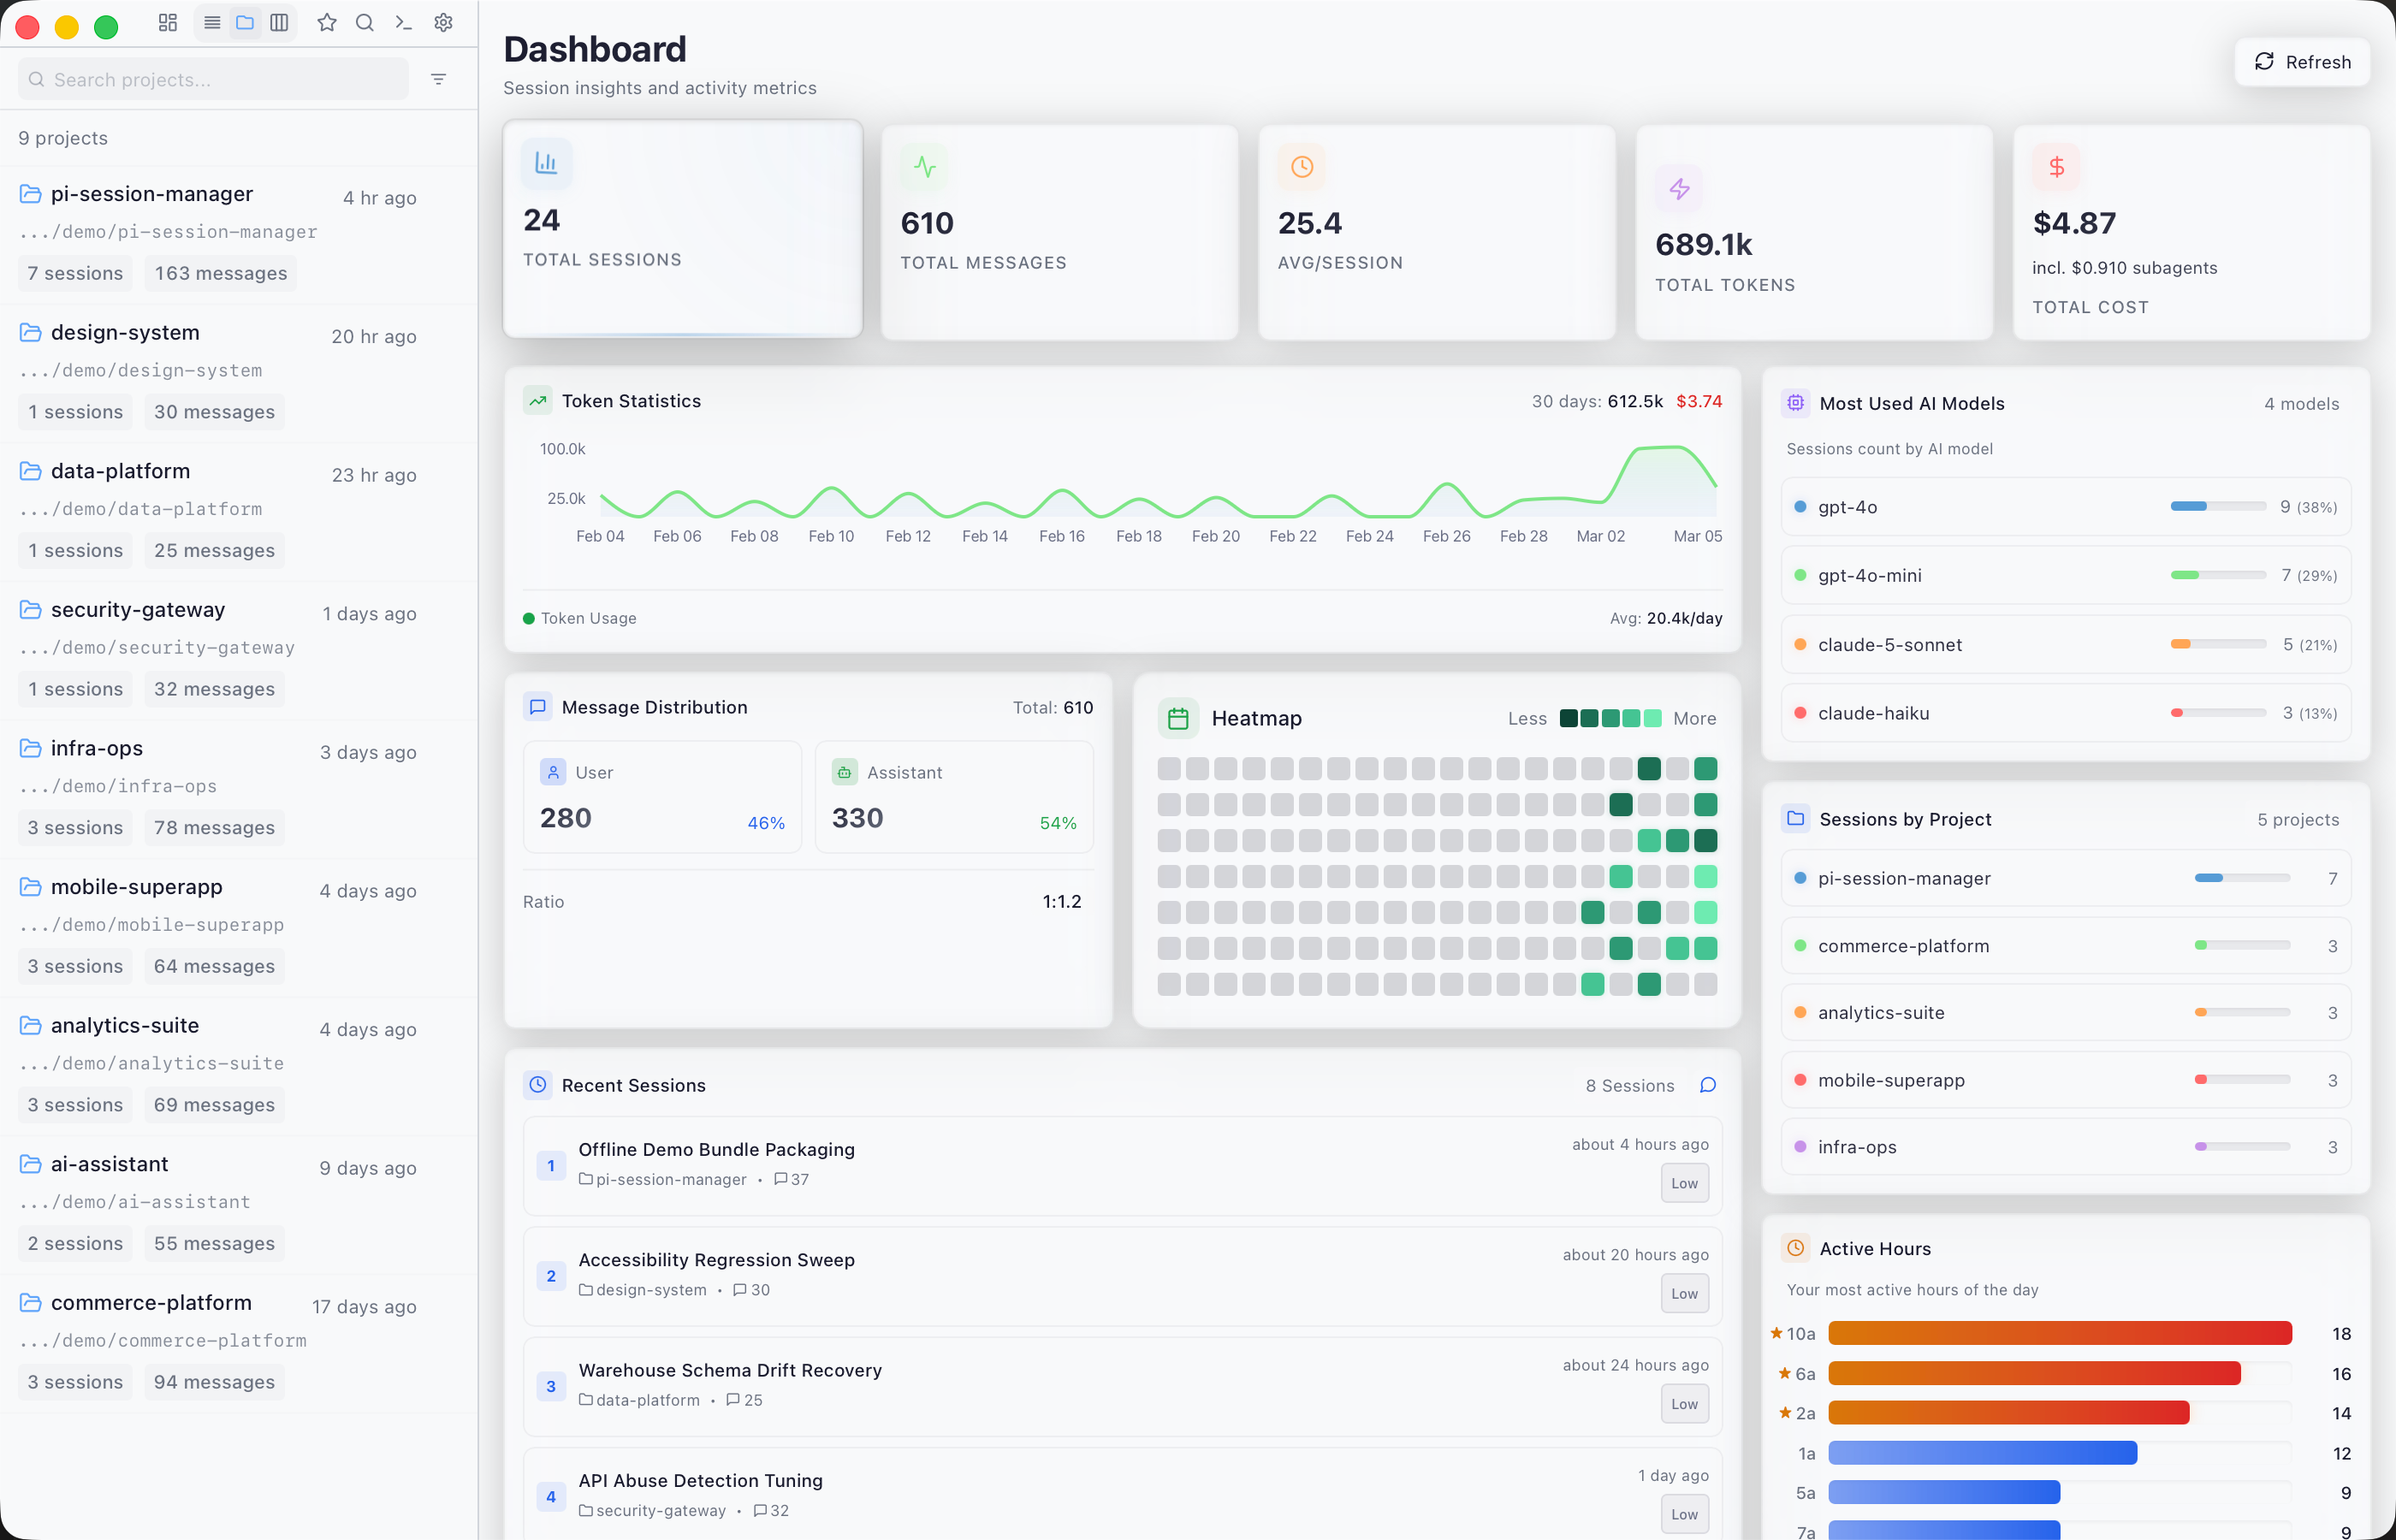
Task: Open the search magnifier in the toolbar
Action: click(365, 23)
